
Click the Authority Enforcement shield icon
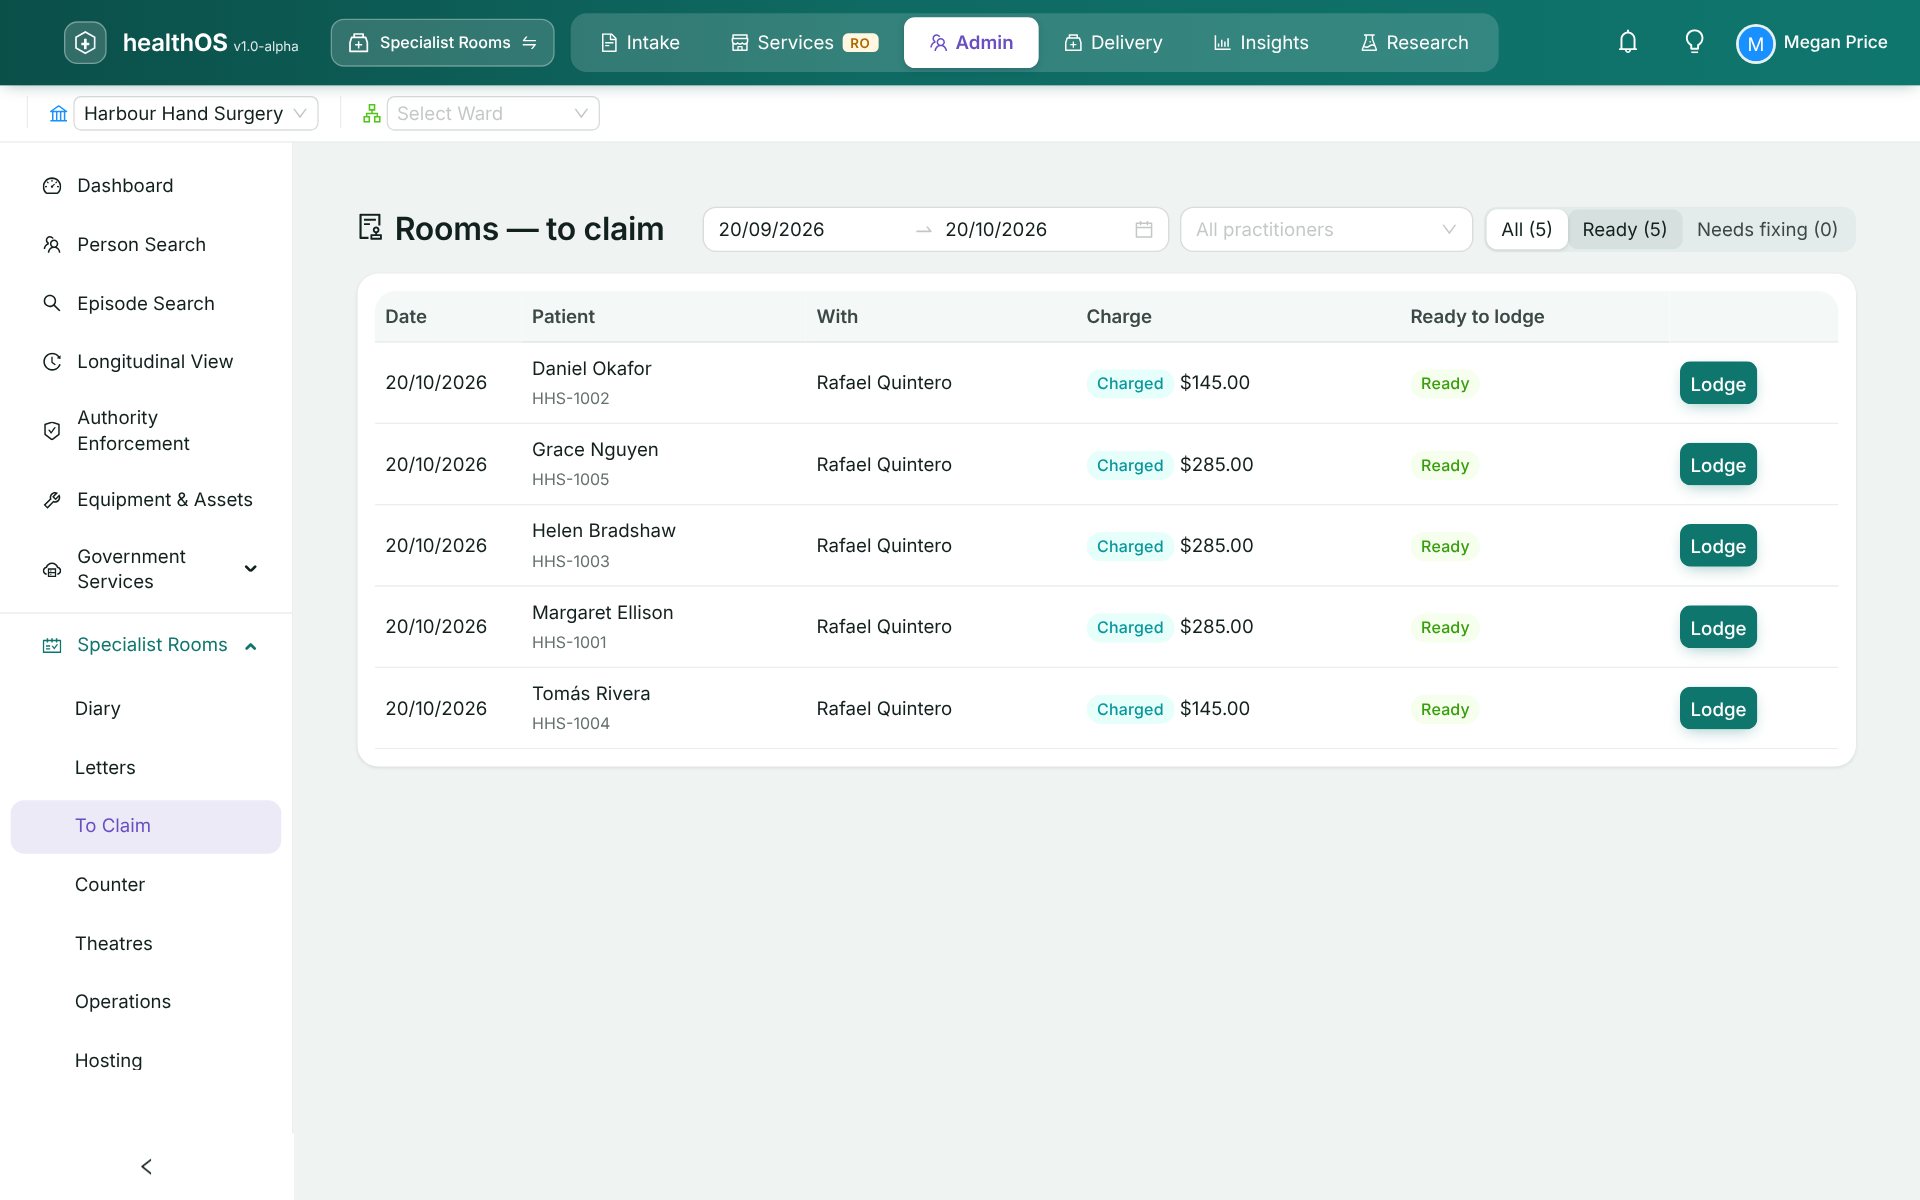[52, 431]
